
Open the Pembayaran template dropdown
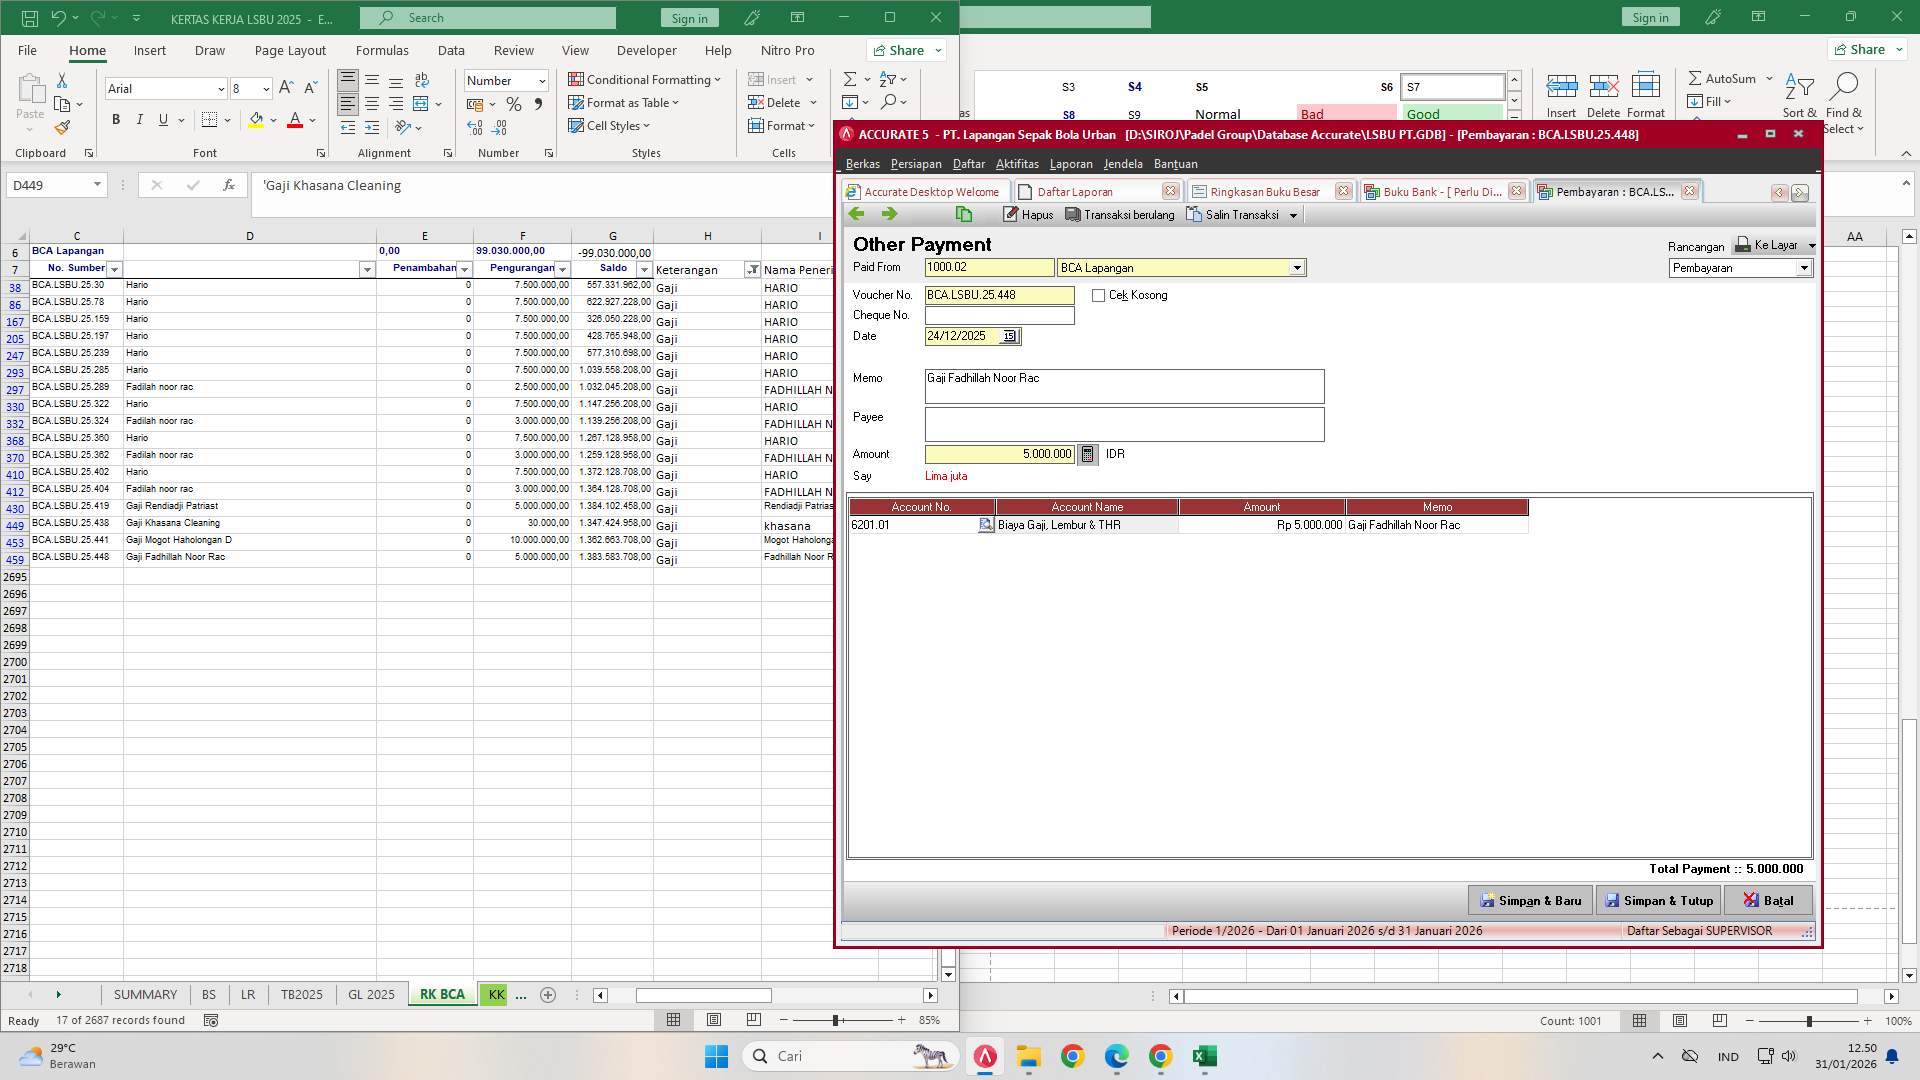click(x=1804, y=268)
